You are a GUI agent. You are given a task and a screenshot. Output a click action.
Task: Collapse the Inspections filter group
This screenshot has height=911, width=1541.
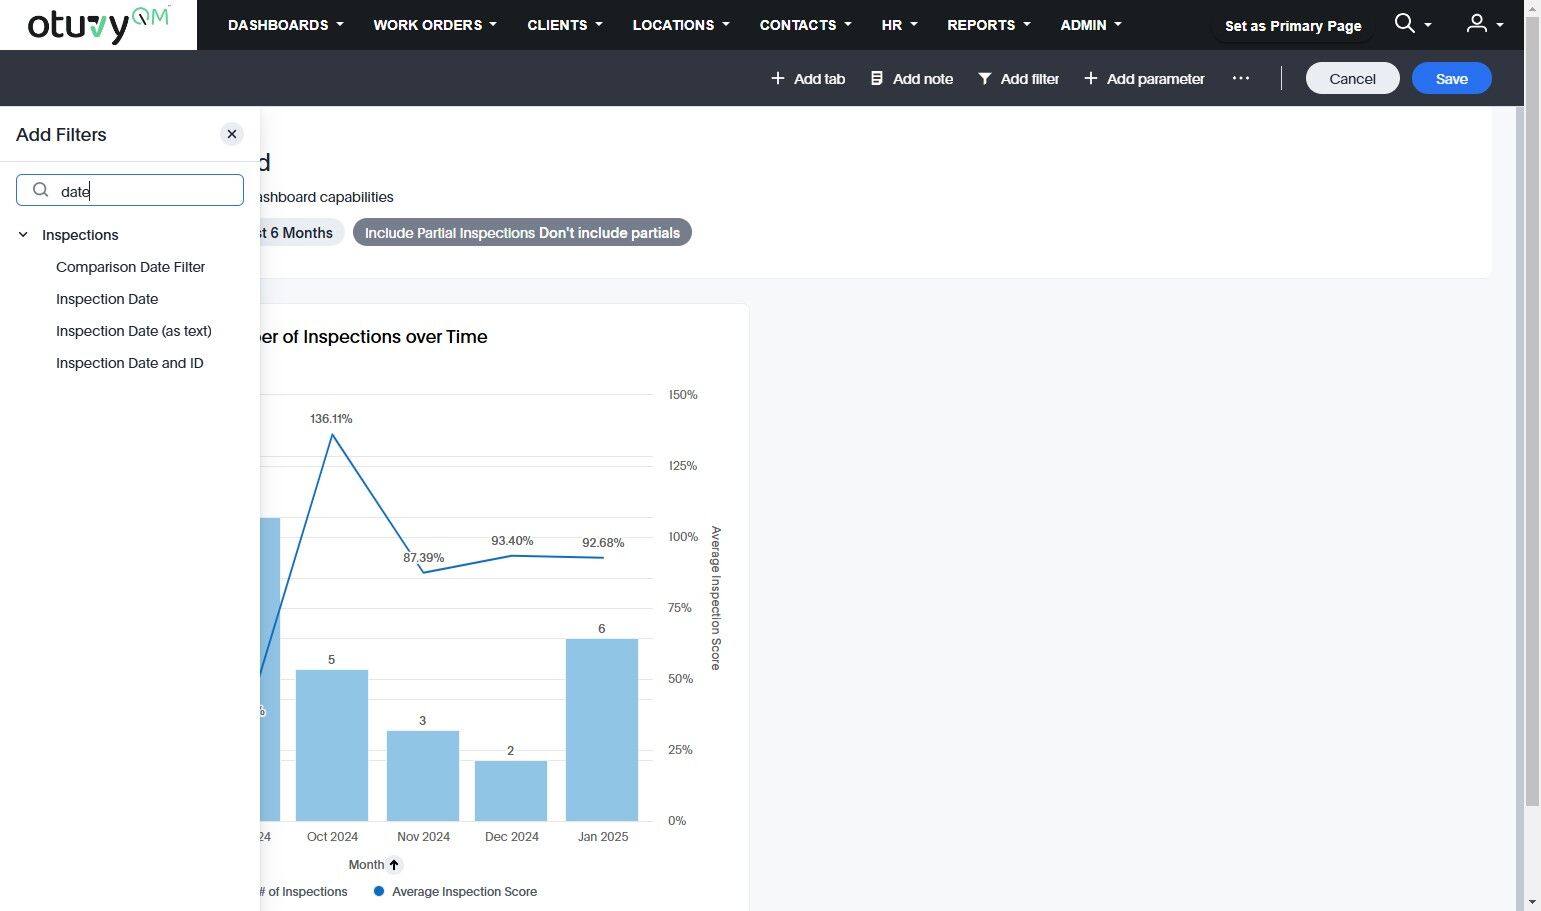[x=23, y=235]
